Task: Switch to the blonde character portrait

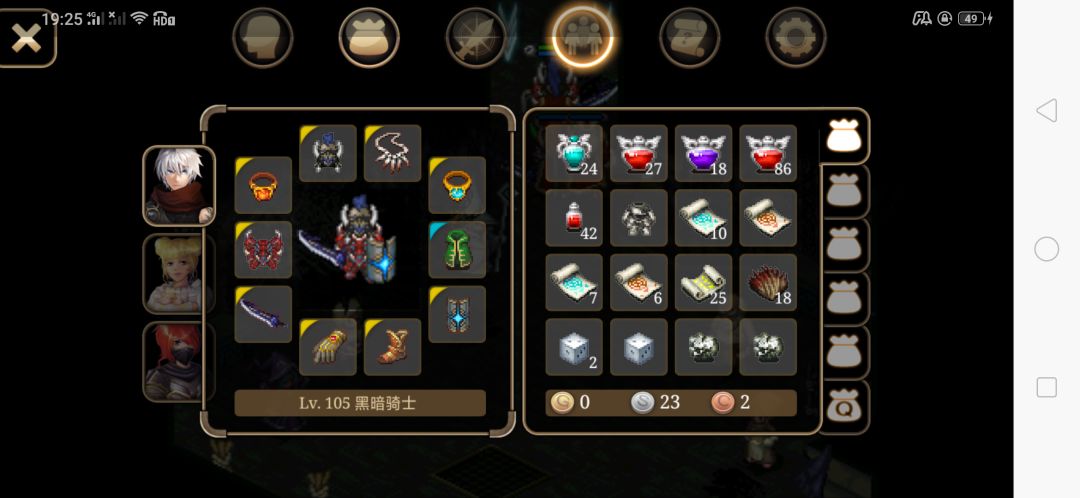Action: point(178,274)
